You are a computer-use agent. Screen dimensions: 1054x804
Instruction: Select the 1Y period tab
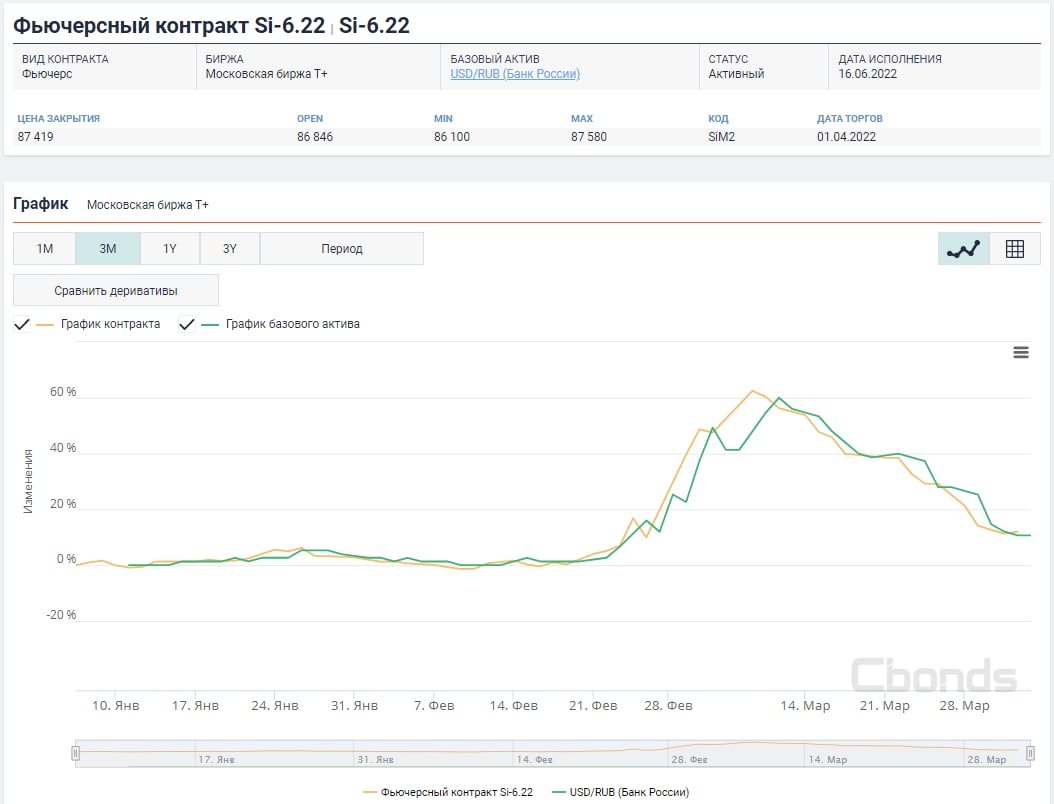coord(169,249)
